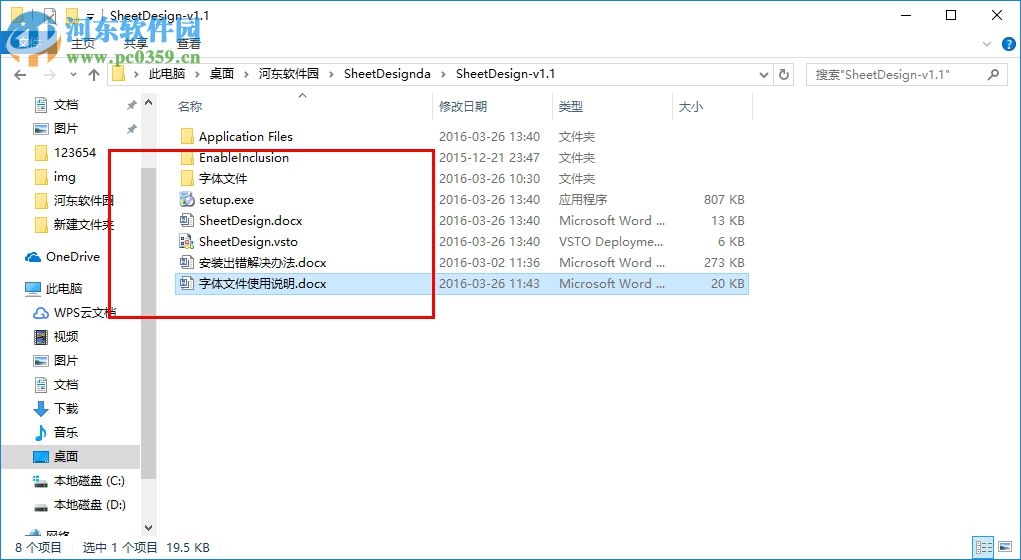Click the navigation pane scrollbar thumb
Screen dimensions: 1021x560
tap(148, 324)
